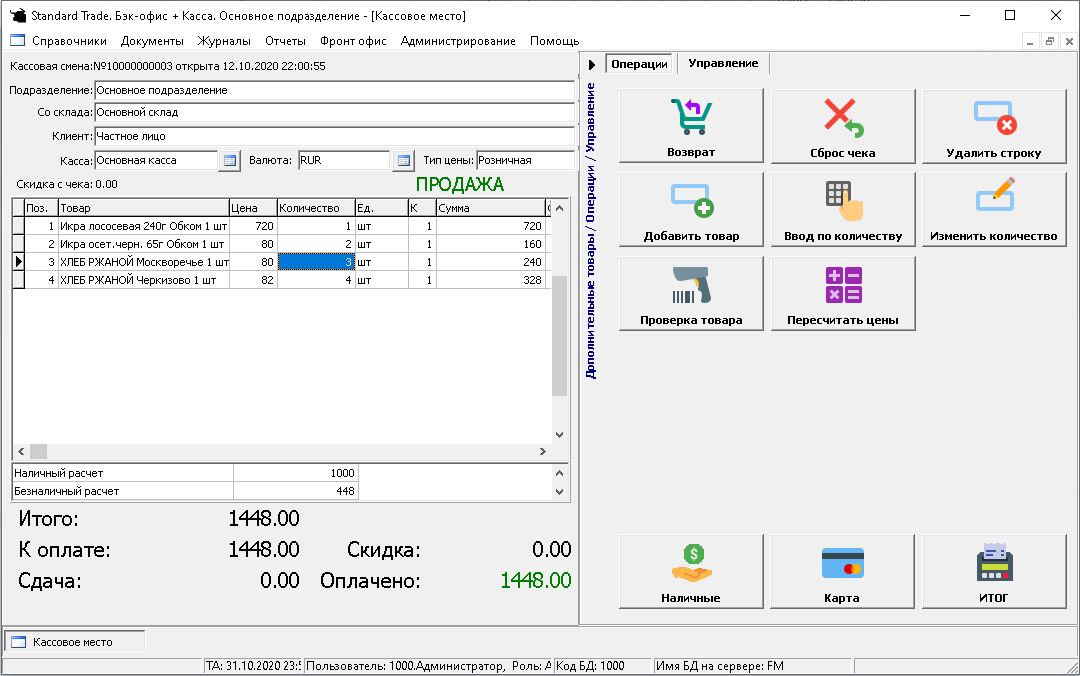Open Ввод по количеству keypad icon
This screenshot has height=676, width=1080.
click(x=842, y=200)
